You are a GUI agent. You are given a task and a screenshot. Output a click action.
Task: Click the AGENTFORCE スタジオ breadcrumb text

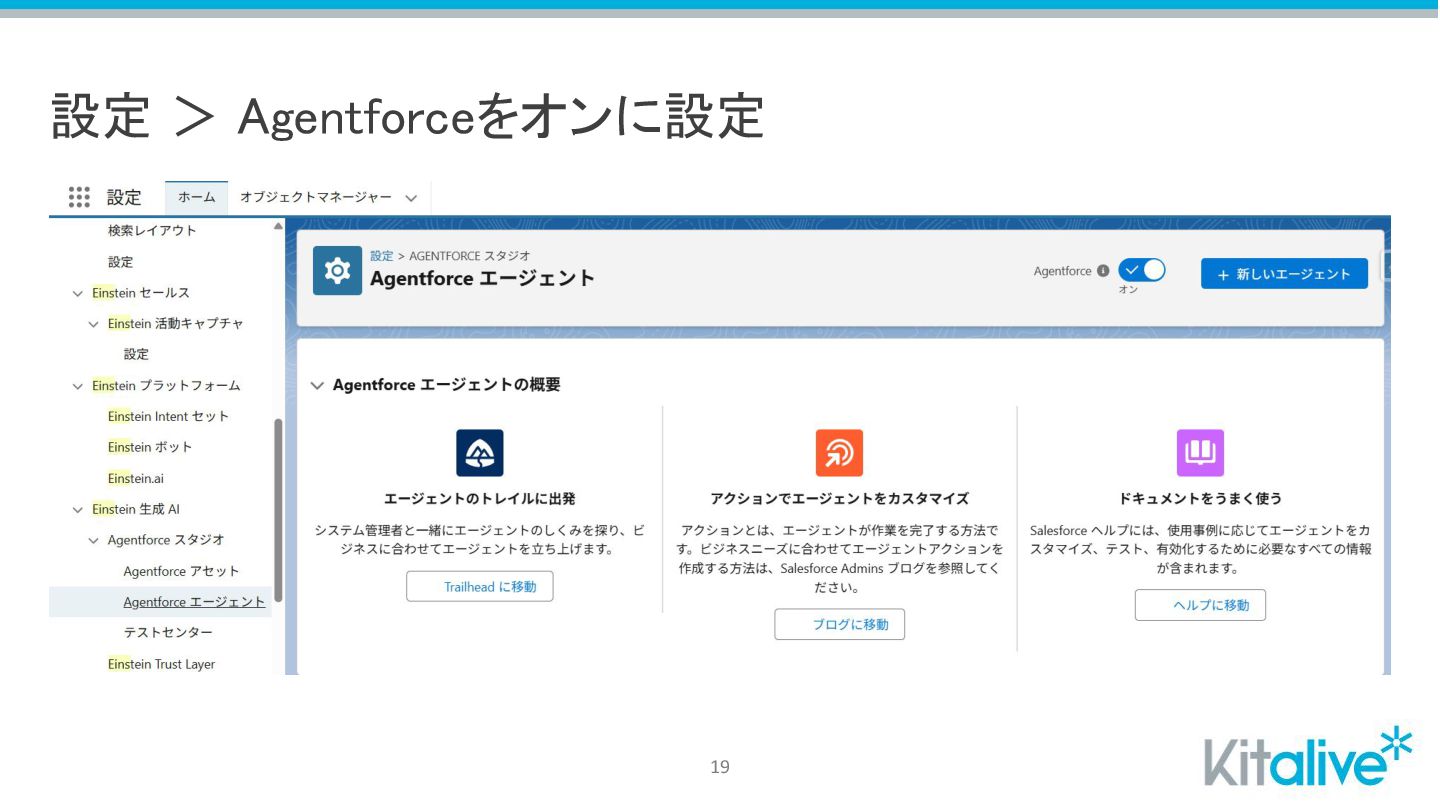[470, 256]
